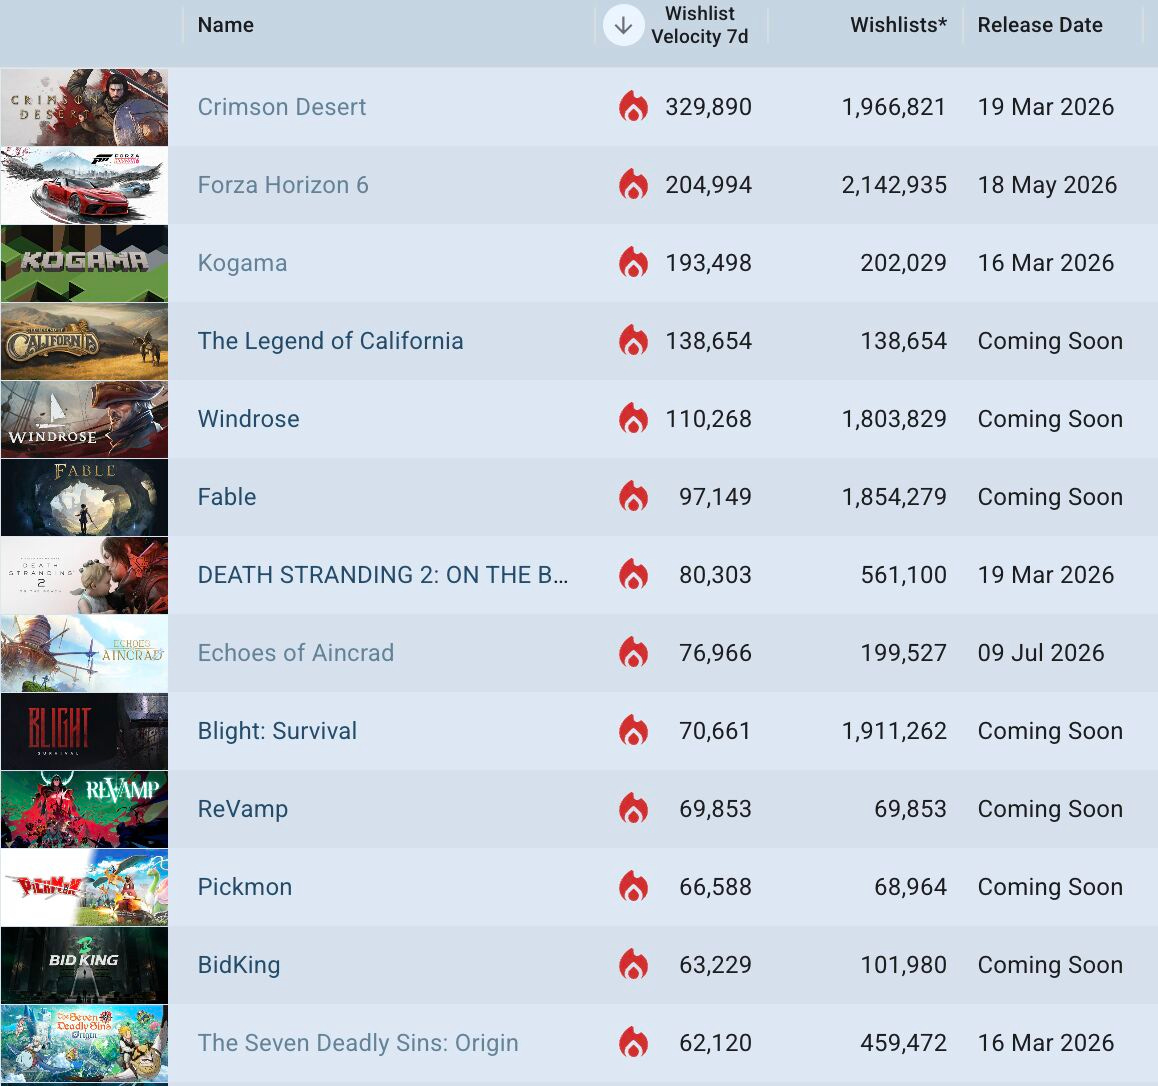Click the flame icon in Fable row

634,496
